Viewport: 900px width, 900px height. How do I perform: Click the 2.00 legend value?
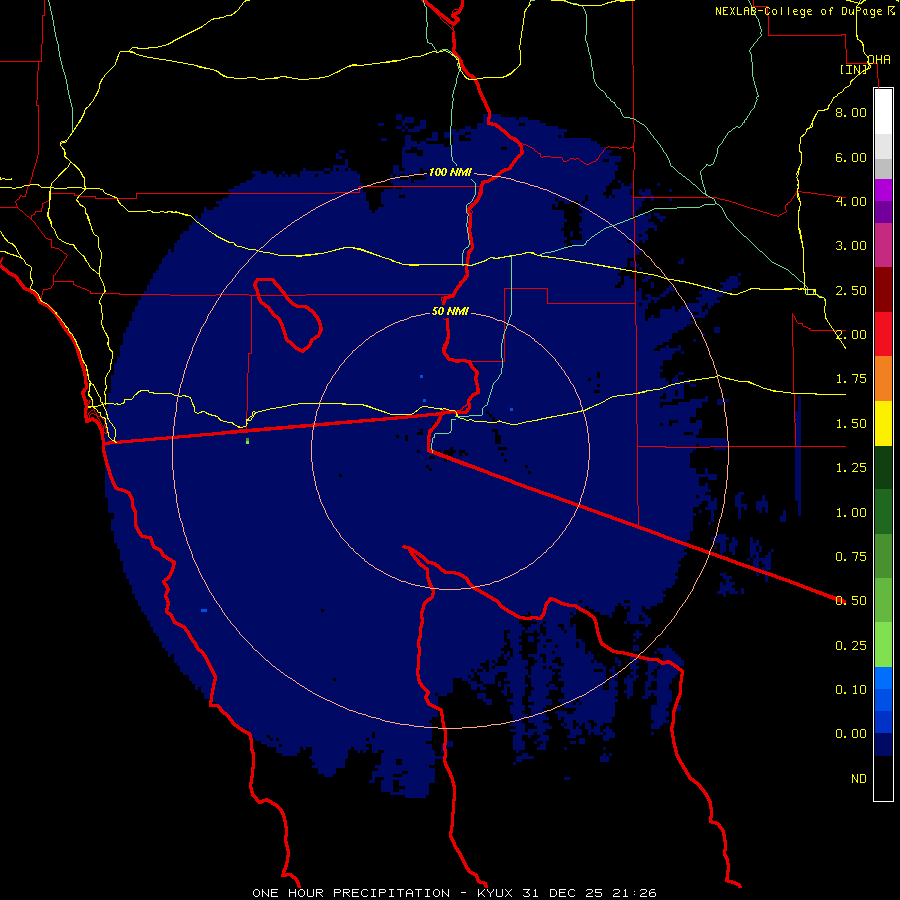point(851,335)
